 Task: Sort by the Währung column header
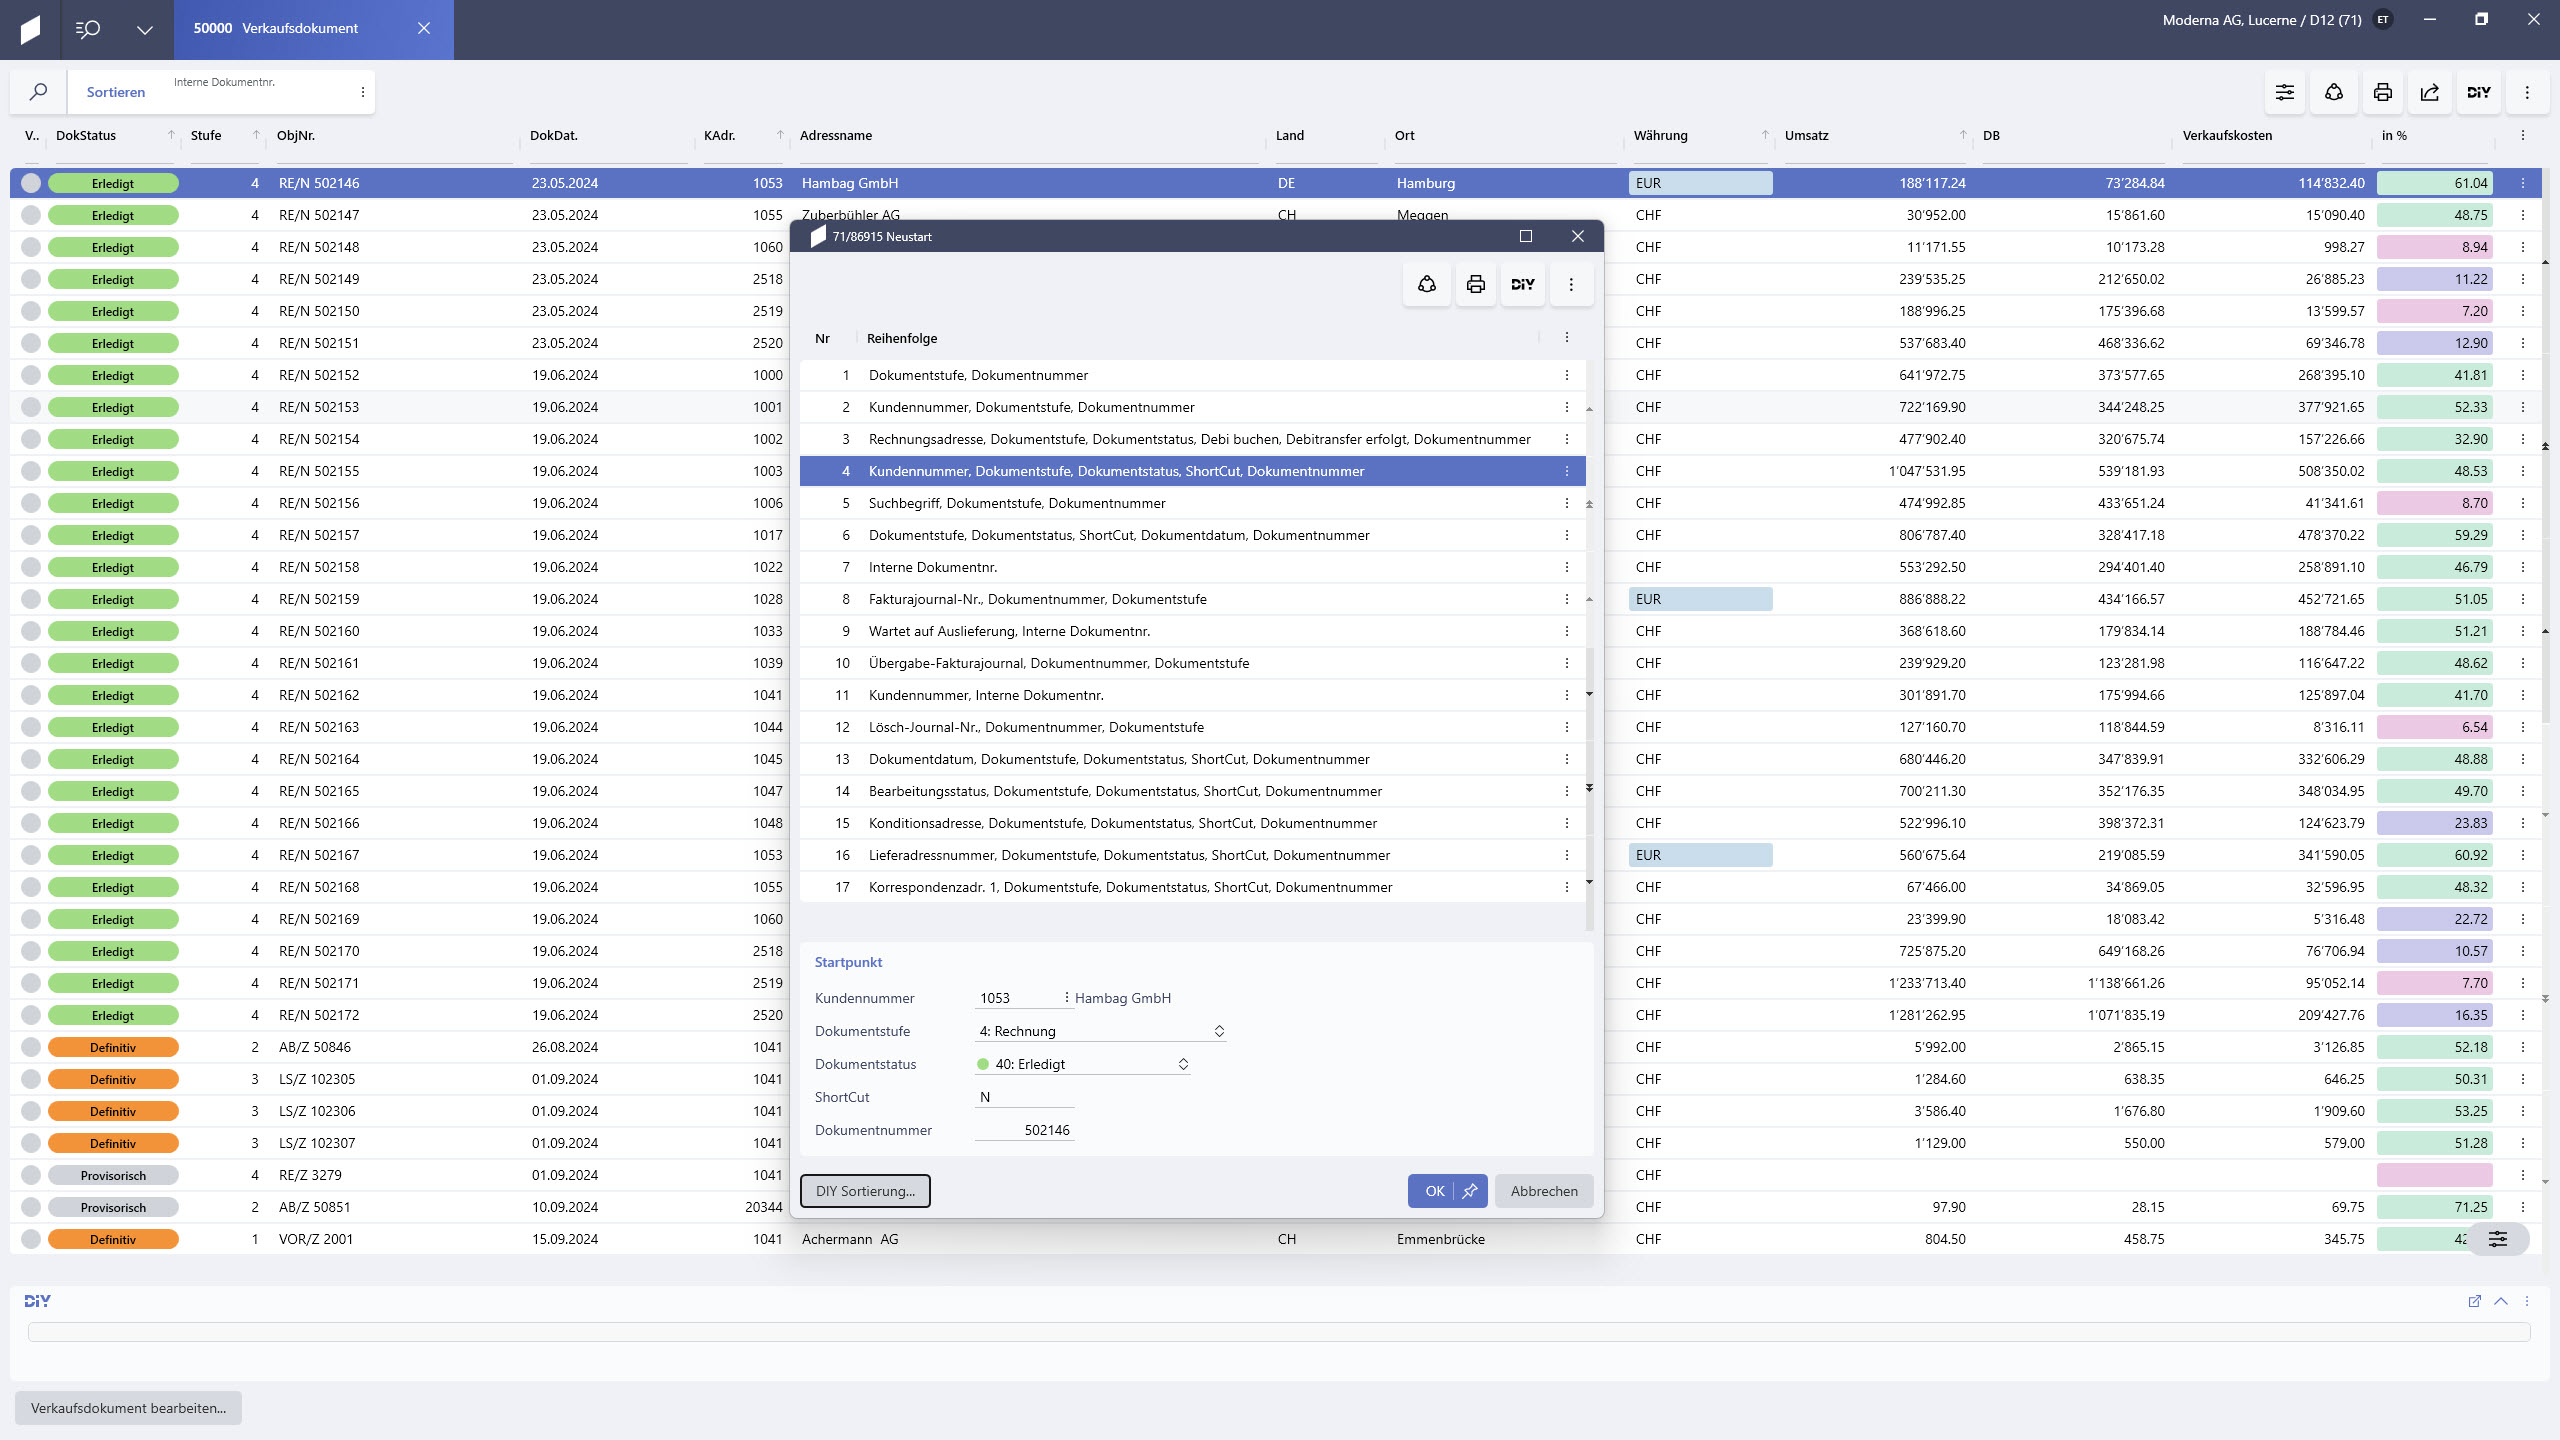[x=1660, y=135]
